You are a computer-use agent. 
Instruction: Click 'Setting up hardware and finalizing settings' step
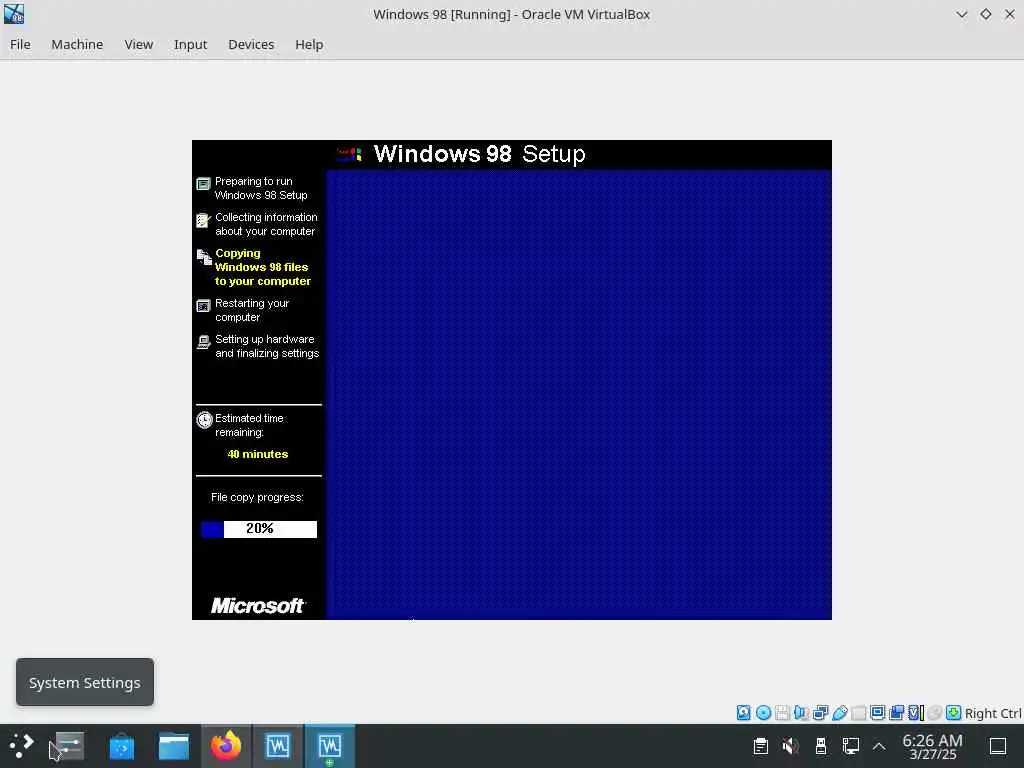[266, 346]
